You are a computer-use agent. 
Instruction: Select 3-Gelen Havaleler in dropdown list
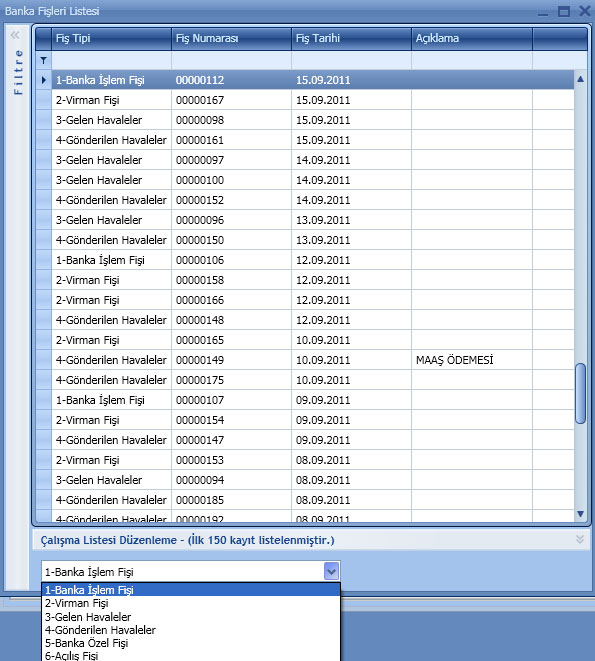pos(191,617)
